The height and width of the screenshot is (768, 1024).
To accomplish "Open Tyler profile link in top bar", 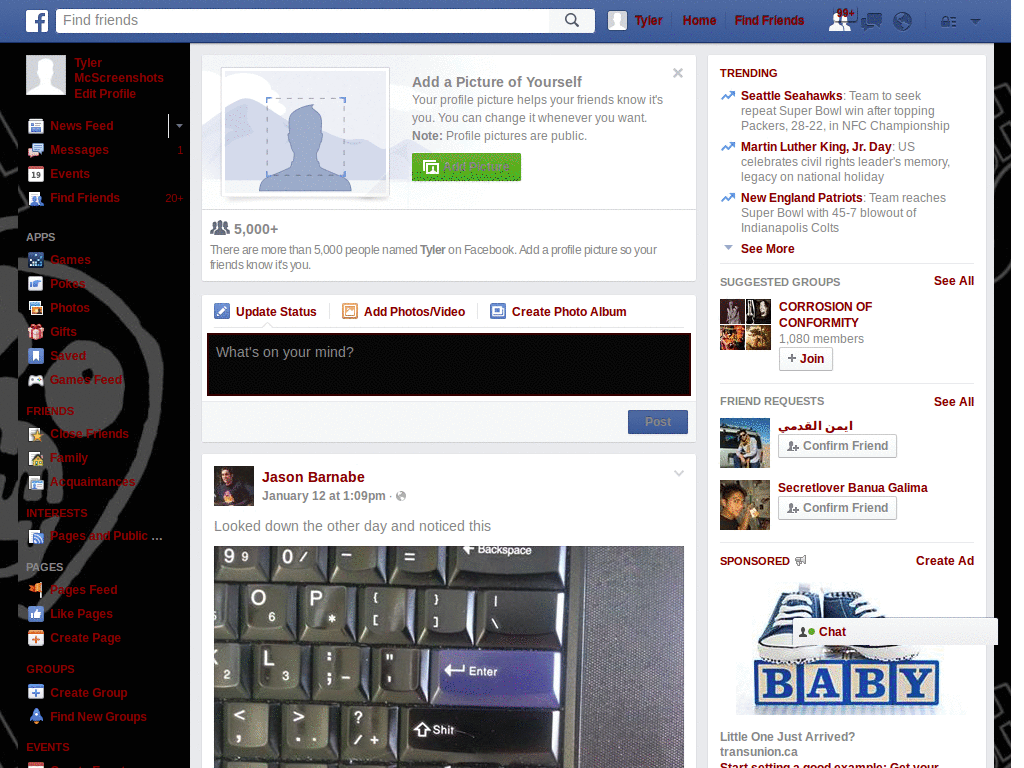I will coord(648,21).
